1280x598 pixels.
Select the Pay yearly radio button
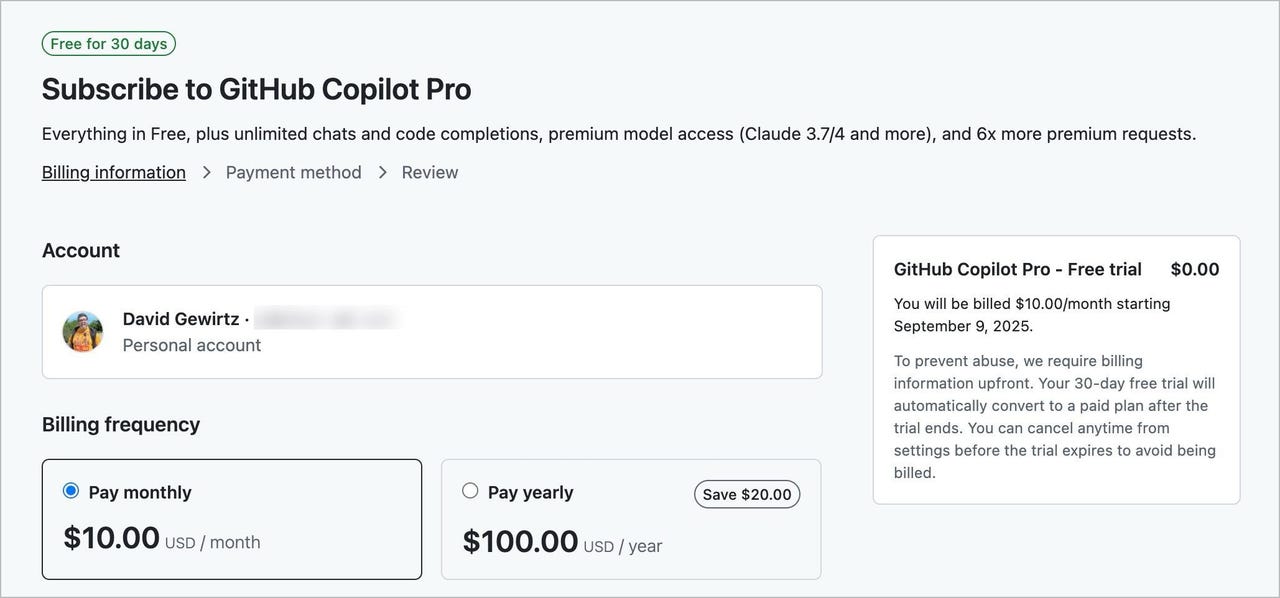coord(470,491)
